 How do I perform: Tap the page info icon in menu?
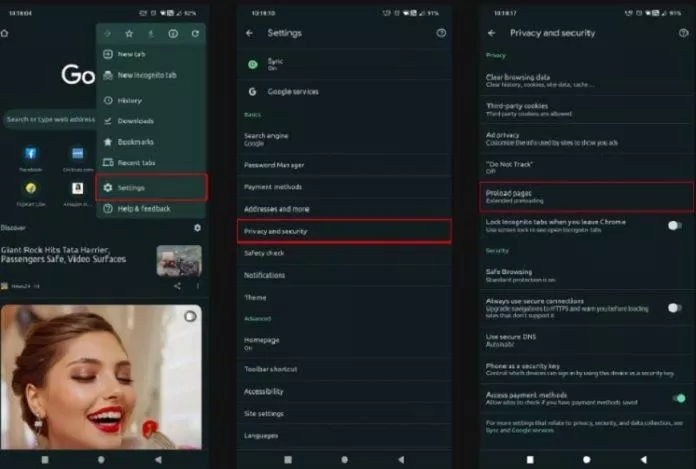pyautogui.click(x=173, y=34)
